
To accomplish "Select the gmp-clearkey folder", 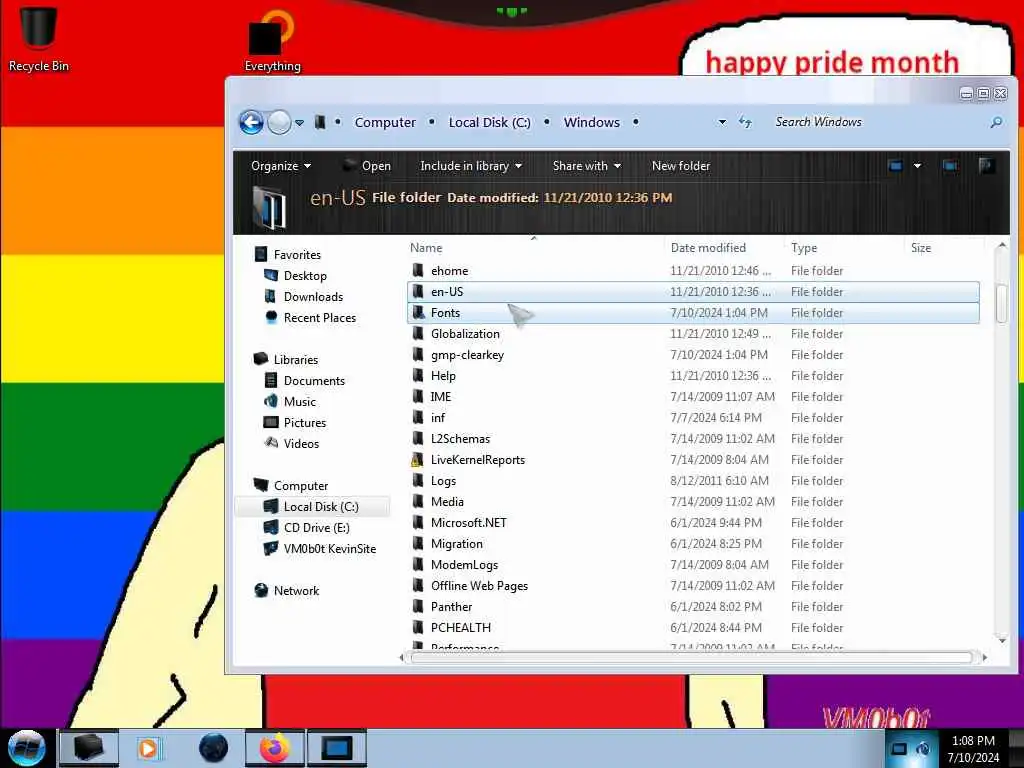I will 467,355.
